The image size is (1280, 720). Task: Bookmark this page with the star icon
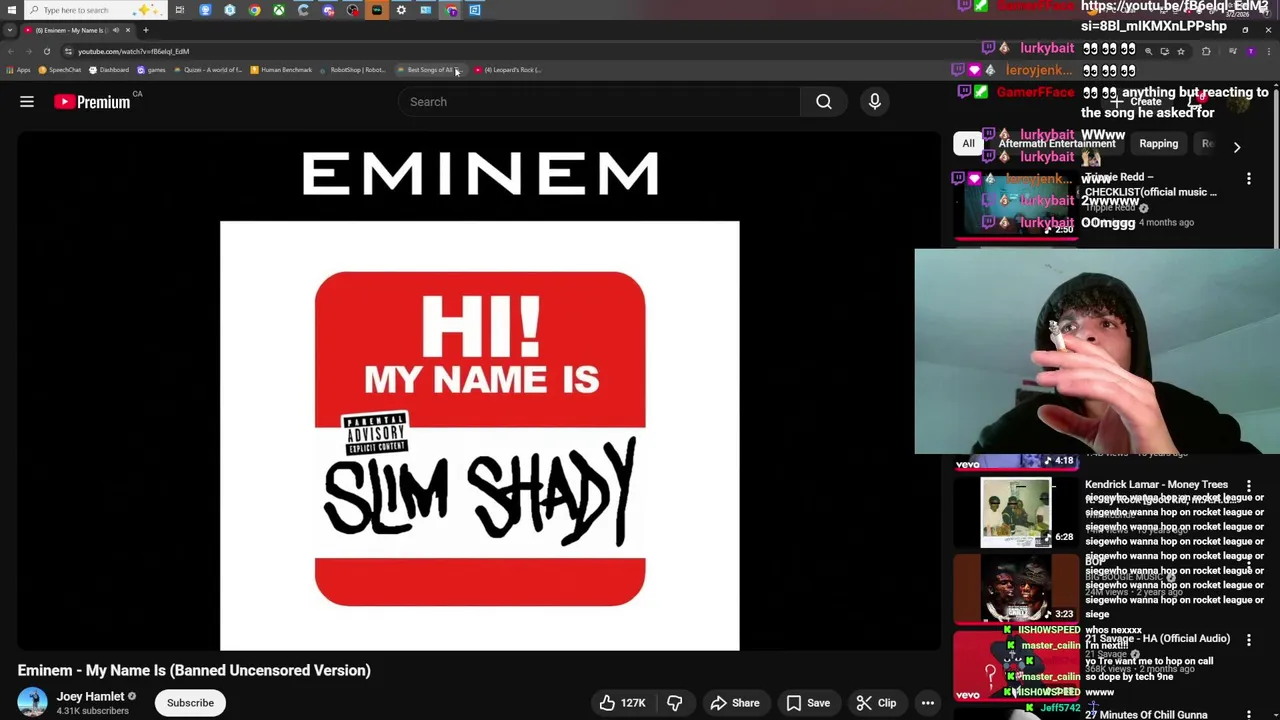pos(1181,51)
